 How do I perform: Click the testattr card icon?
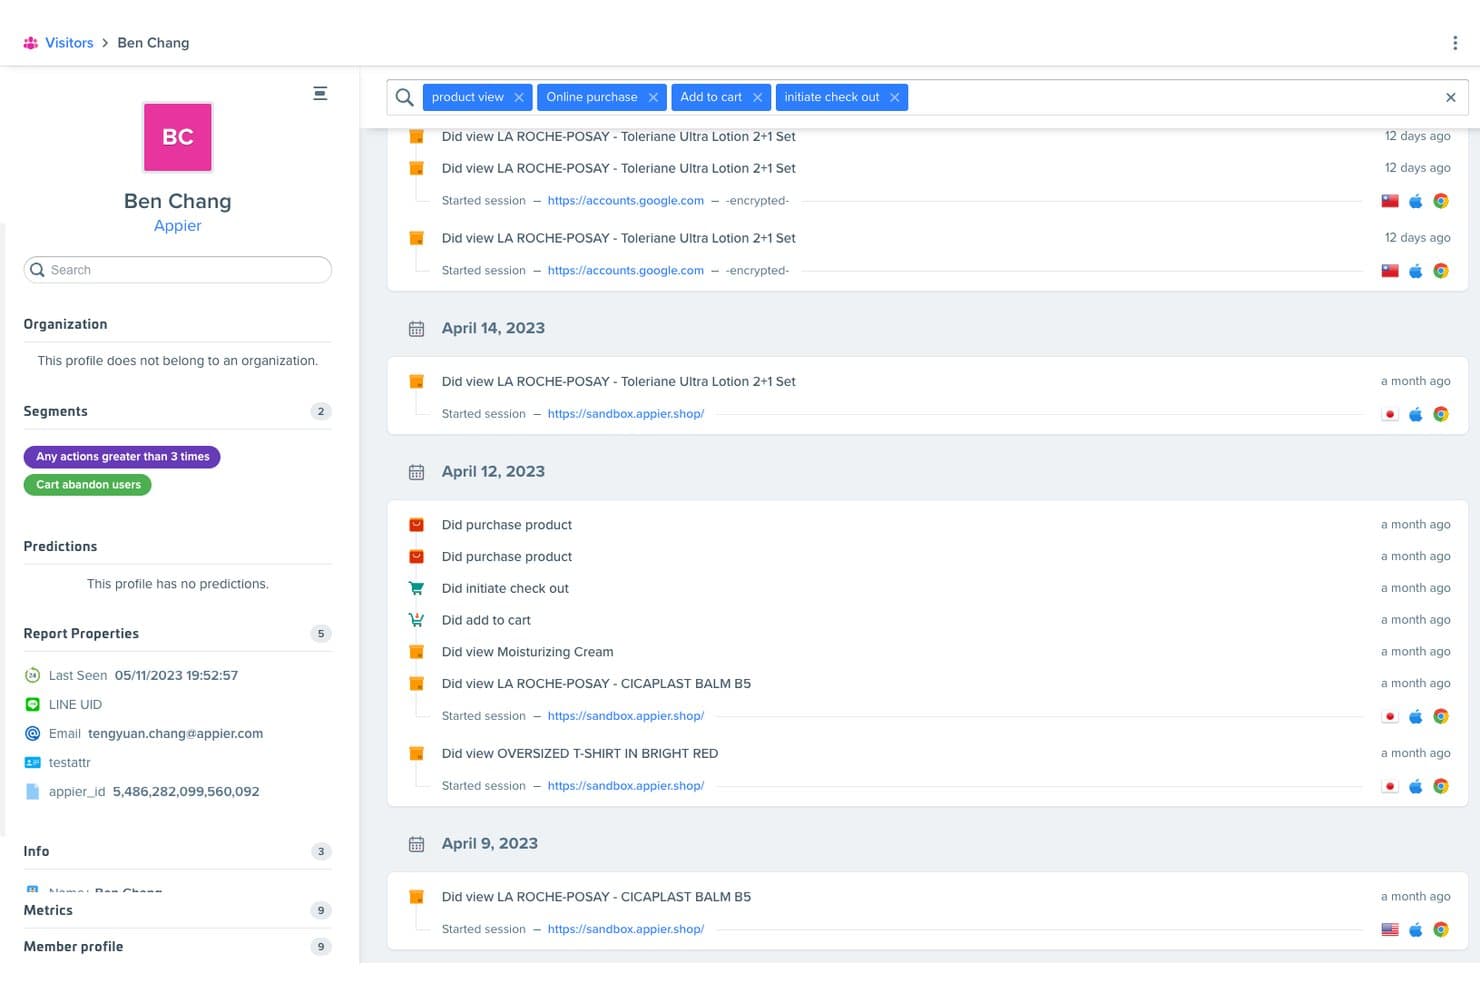point(32,762)
